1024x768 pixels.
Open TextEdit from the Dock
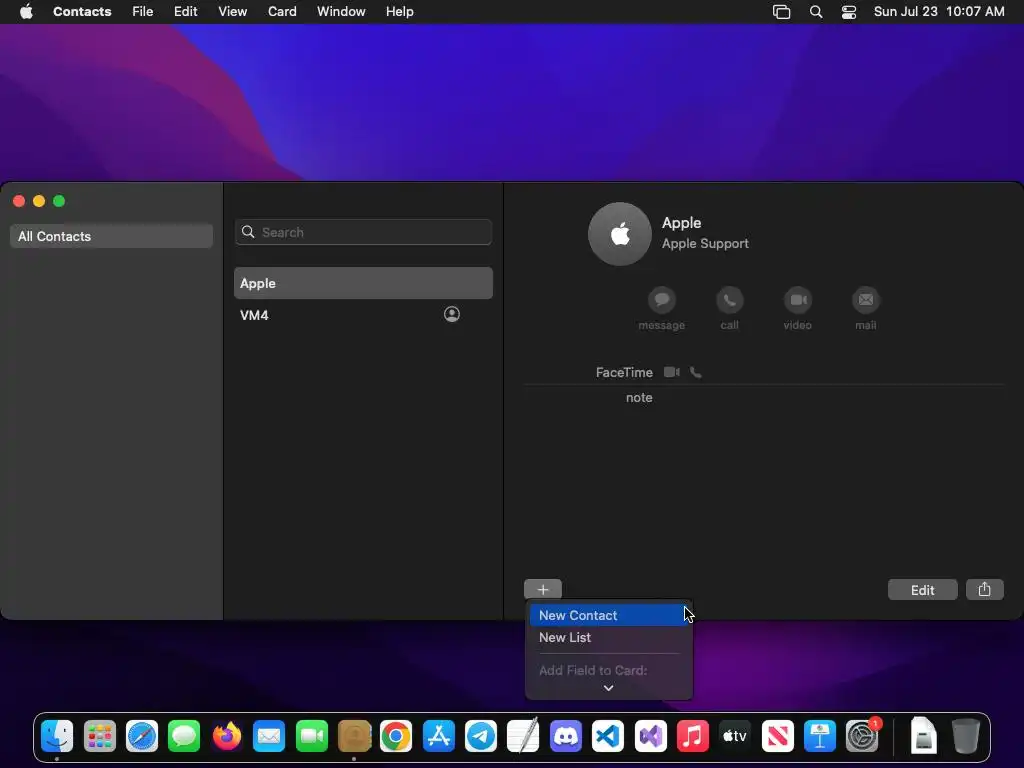[523, 736]
